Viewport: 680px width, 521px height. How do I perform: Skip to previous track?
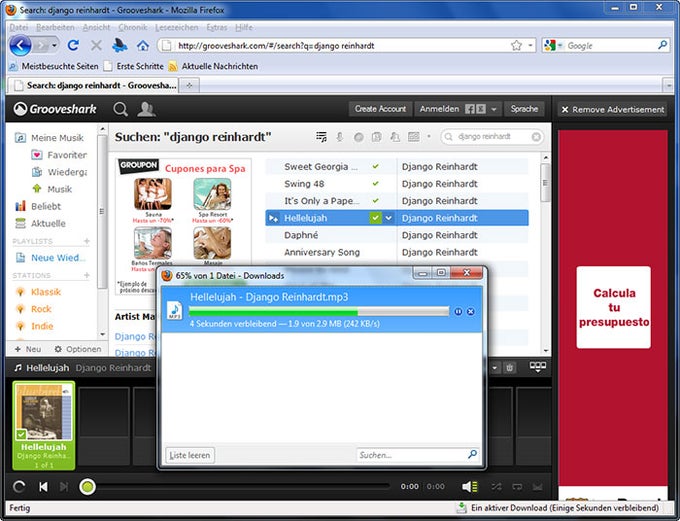tap(43, 487)
